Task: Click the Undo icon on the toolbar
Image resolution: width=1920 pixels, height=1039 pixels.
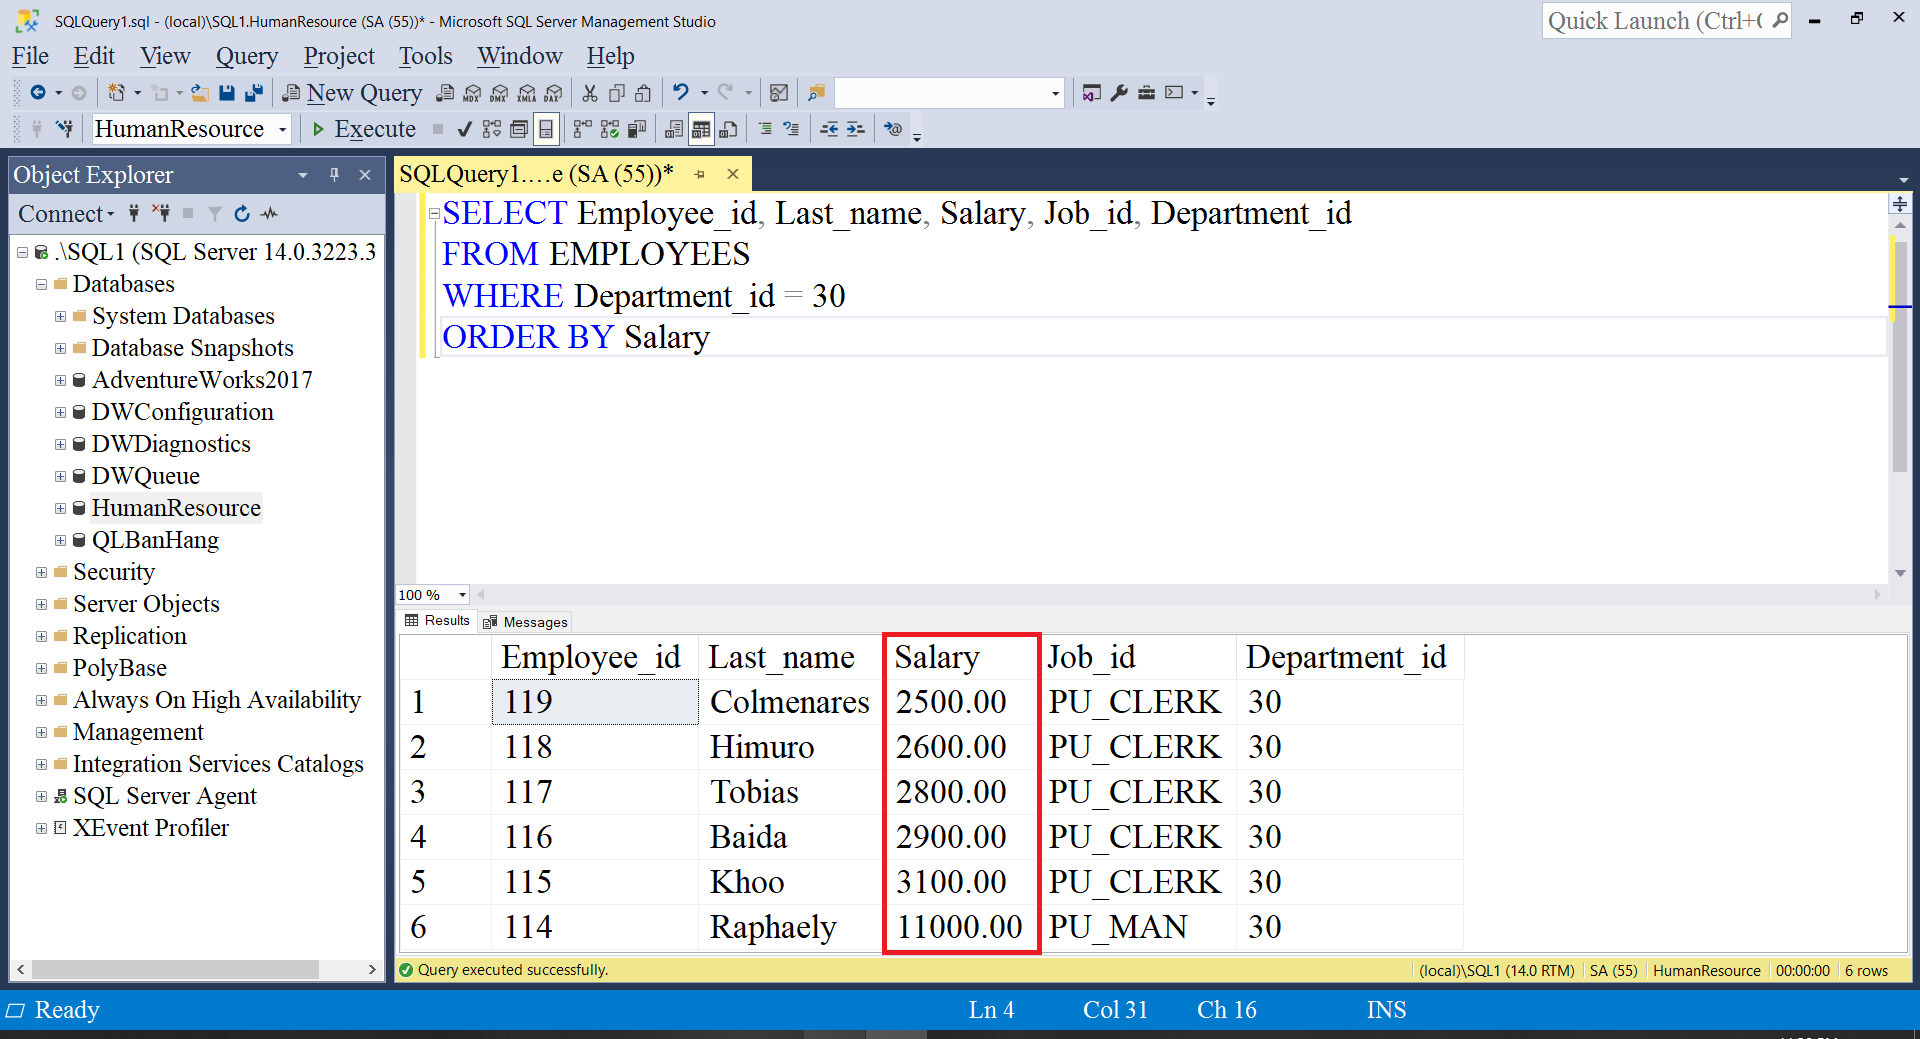Action: [679, 92]
